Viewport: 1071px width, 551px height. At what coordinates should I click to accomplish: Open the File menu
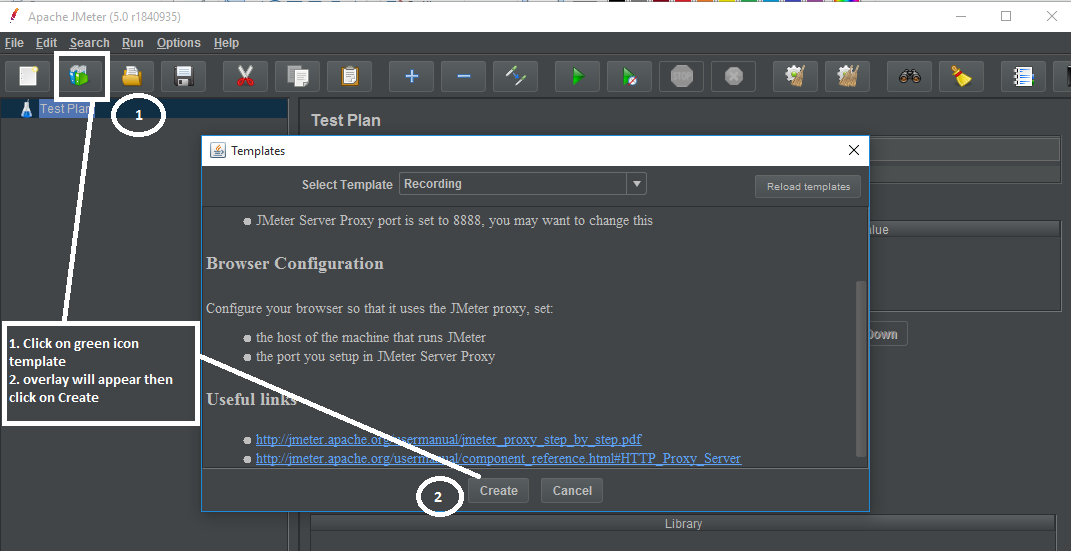coord(14,43)
